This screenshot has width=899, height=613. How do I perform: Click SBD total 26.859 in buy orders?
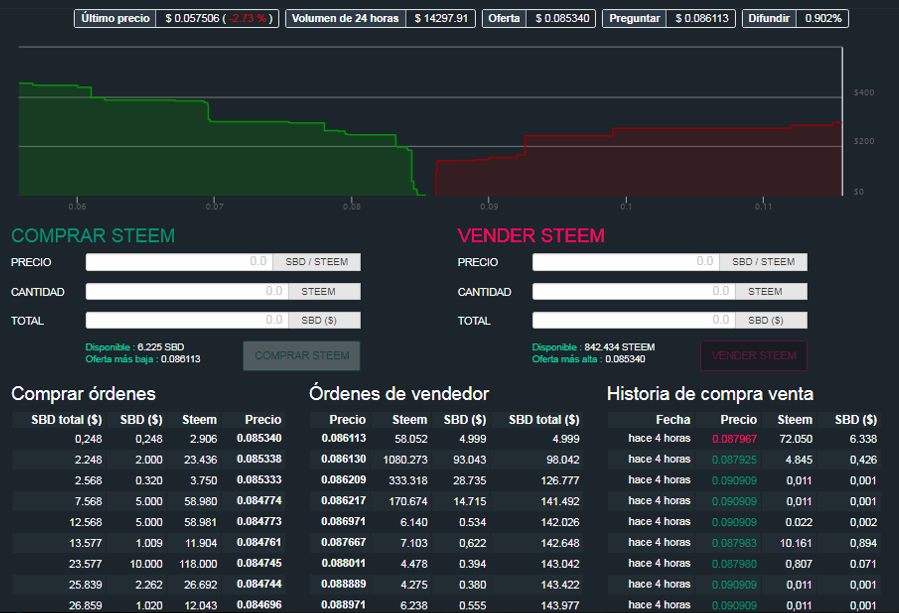[x=85, y=605]
